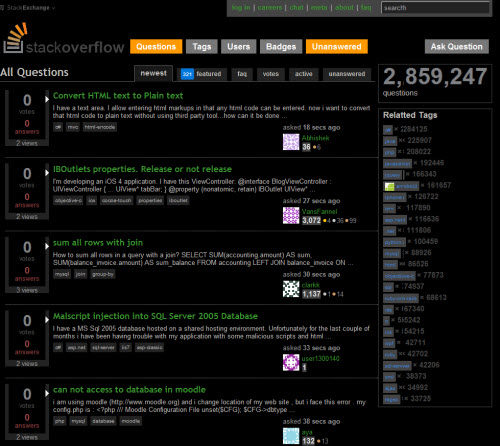Click the '2,859,247' questions count
Screen dimensions: 500x446
(435, 77)
